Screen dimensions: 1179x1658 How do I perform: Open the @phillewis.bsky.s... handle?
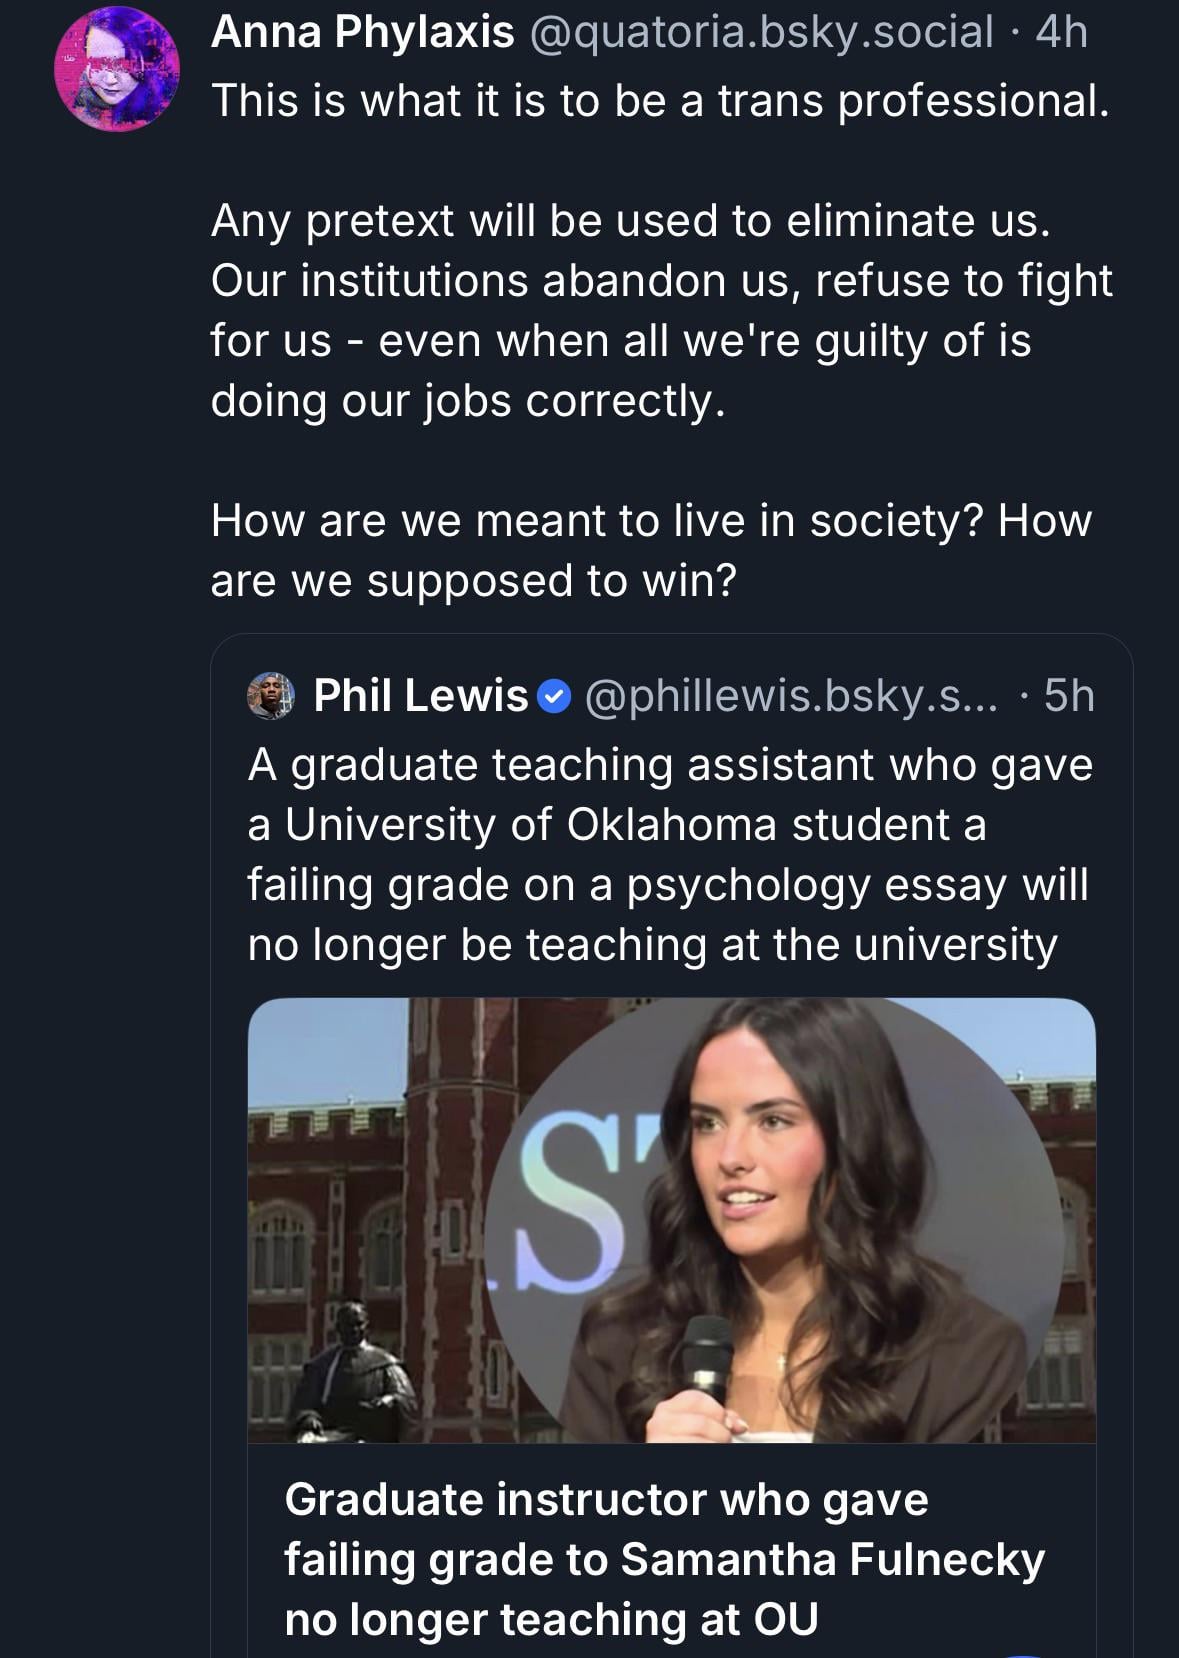pos(790,696)
